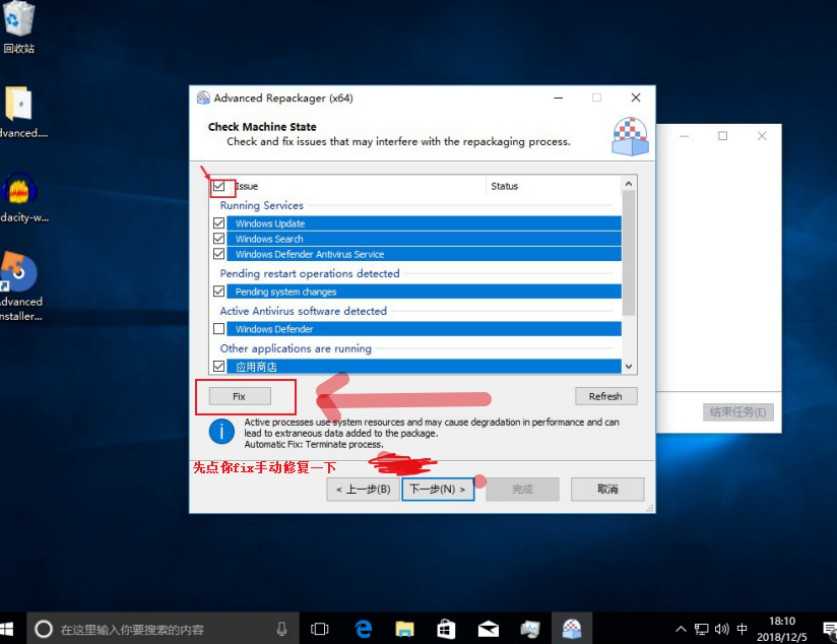The width and height of the screenshot is (837, 644).
Task: Open the volume tray icon
Action: 722,629
